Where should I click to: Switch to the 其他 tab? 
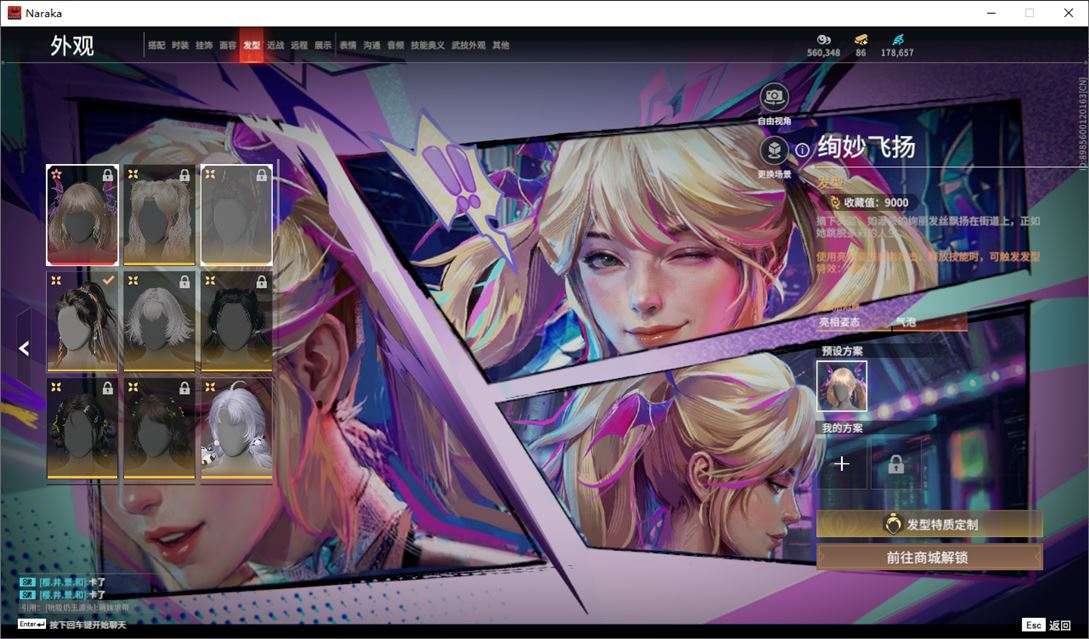[x=501, y=45]
